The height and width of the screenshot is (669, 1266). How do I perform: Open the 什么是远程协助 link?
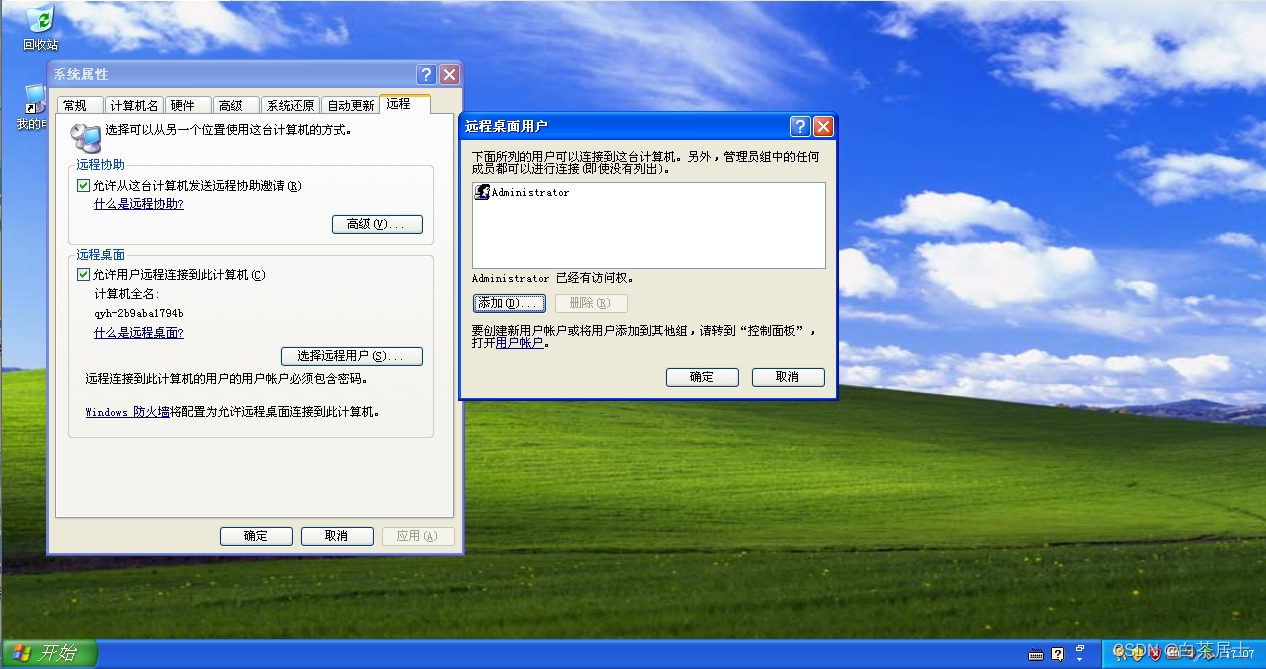(139, 204)
